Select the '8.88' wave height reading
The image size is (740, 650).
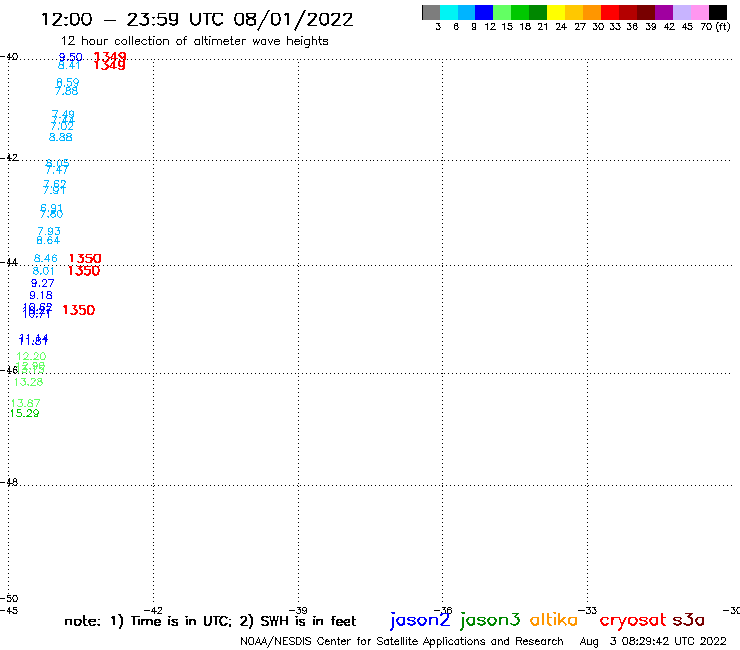click(x=60, y=137)
